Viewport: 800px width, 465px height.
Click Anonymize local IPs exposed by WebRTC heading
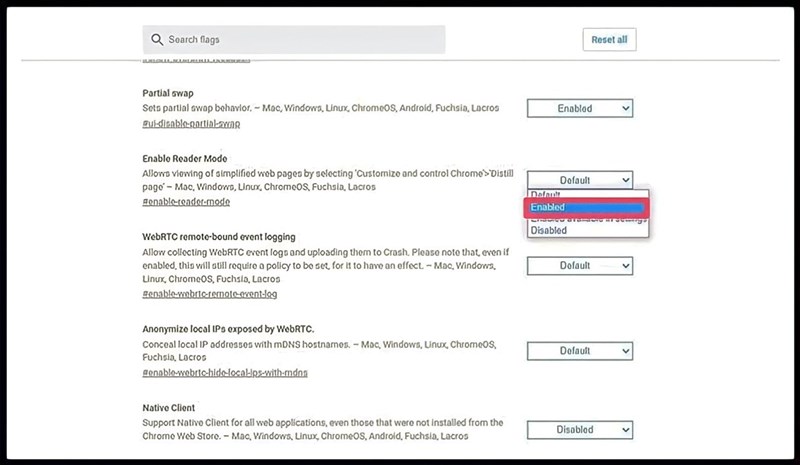pos(228,329)
